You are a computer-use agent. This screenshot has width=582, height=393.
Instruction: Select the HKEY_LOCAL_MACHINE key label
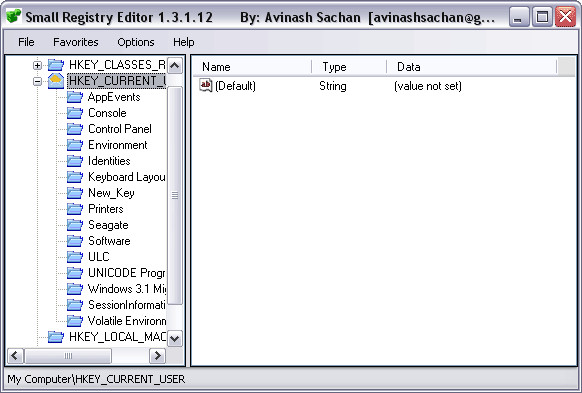117,337
